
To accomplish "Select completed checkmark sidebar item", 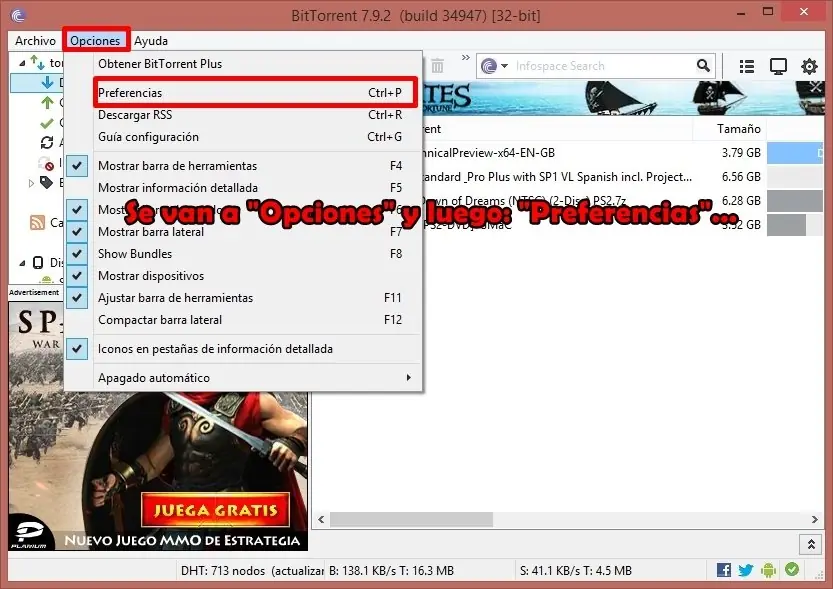I will pos(47,123).
